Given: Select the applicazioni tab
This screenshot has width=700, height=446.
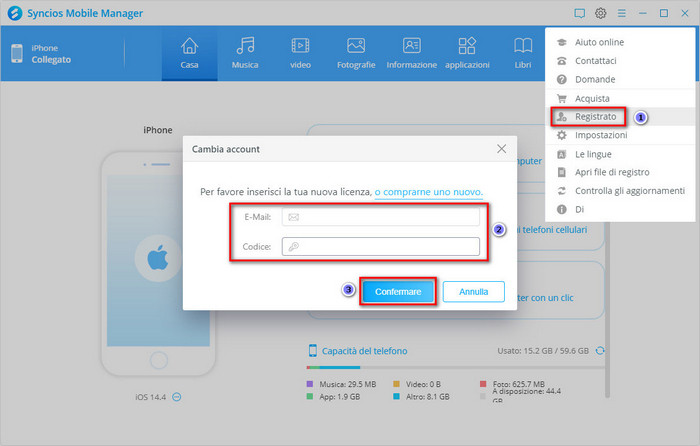Looking at the screenshot, I should pyautogui.click(x=467, y=54).
